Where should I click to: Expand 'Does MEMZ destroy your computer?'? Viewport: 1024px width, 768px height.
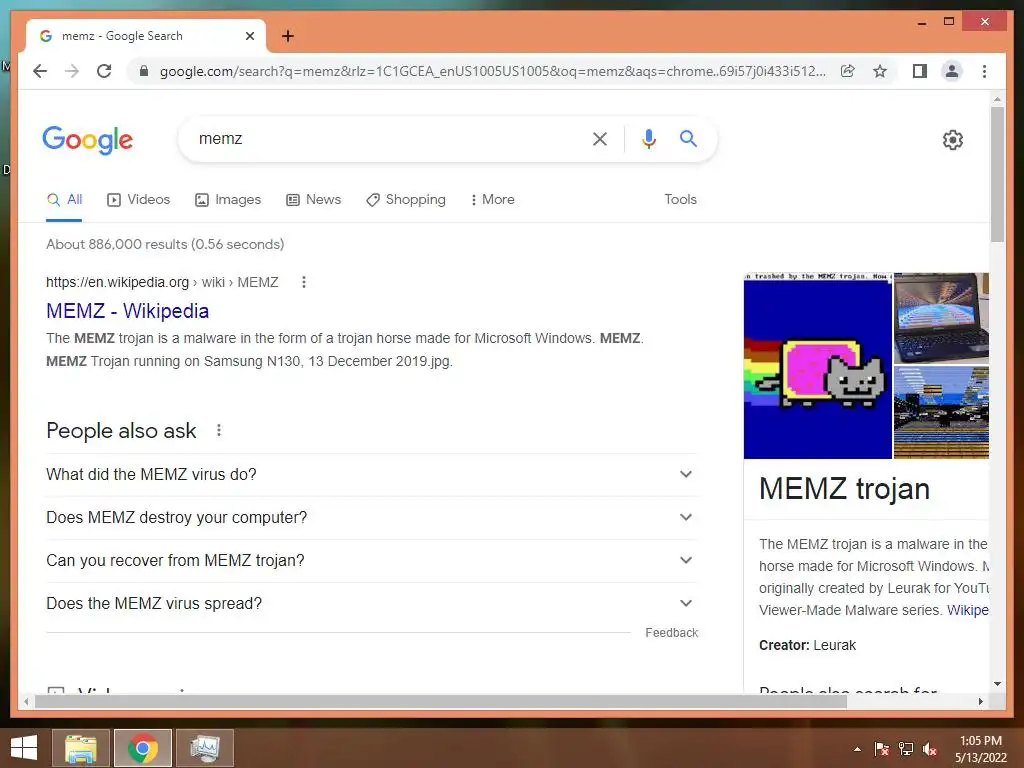tap(372, 518)
